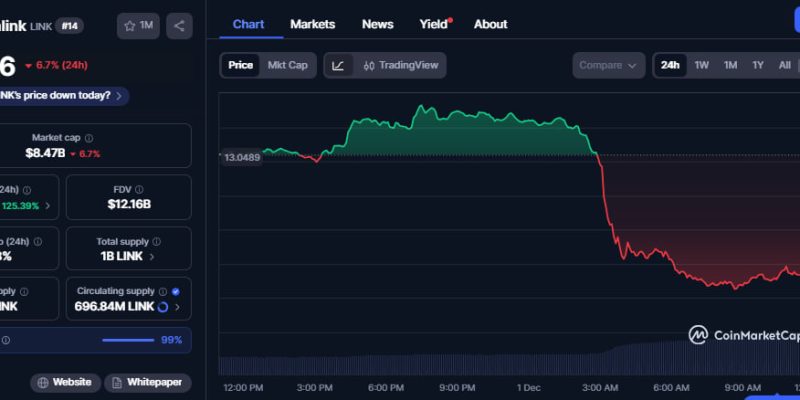This screenshot has width=800, height=400.
Task: Click the share icon button
Action: 179,25
